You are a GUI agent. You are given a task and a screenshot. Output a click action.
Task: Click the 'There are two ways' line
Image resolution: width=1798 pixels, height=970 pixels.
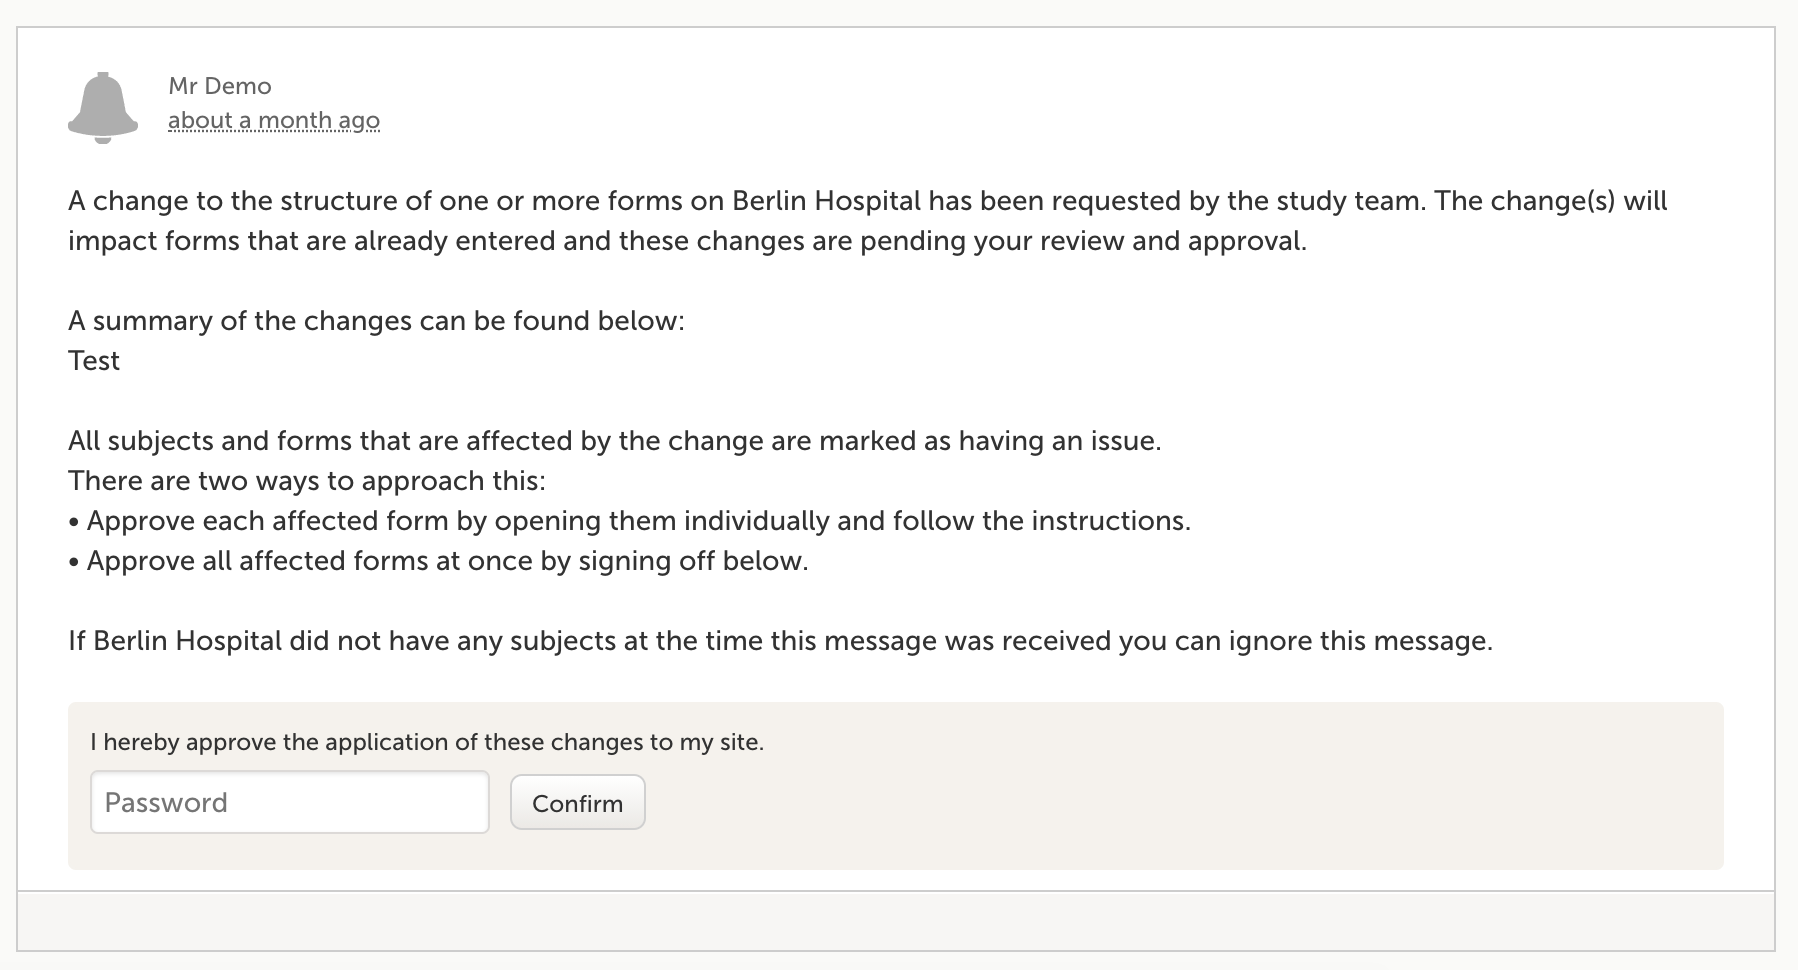click(x=307, y=481)
